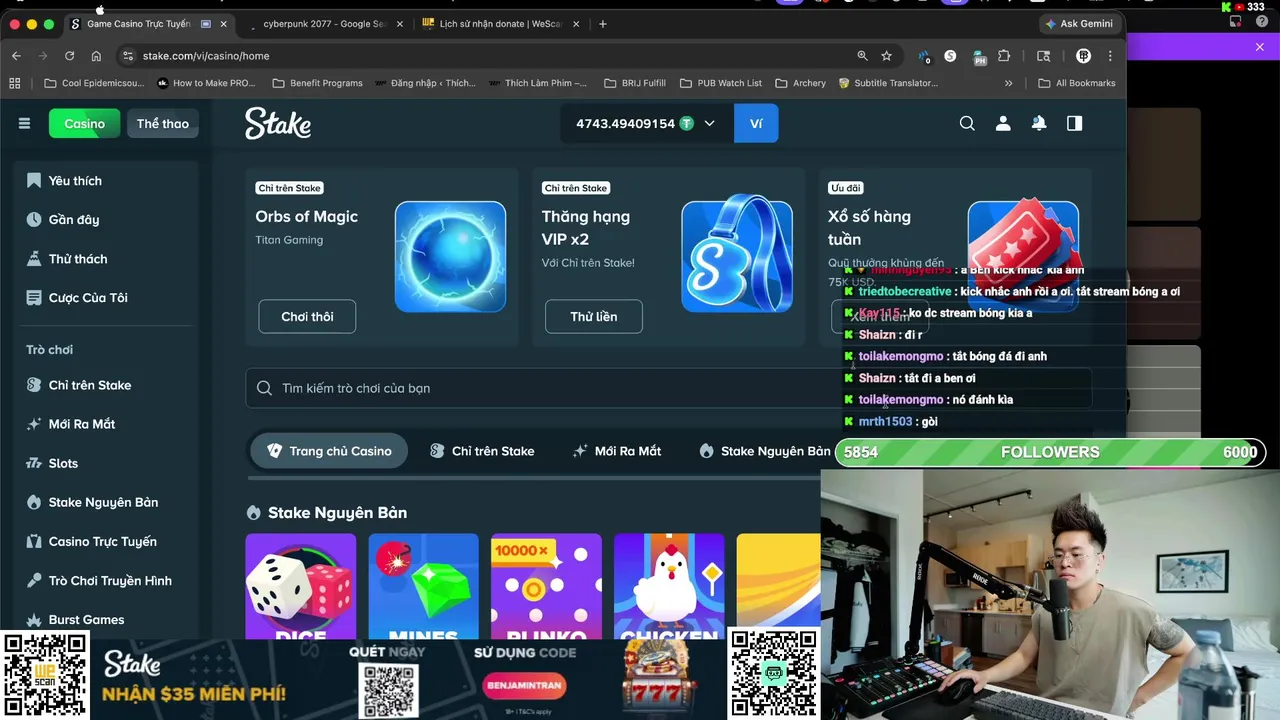Show the hidden bookmarks overflow
The height and width of the screenshot is (720, 1280).
(x=1008, y=83)
